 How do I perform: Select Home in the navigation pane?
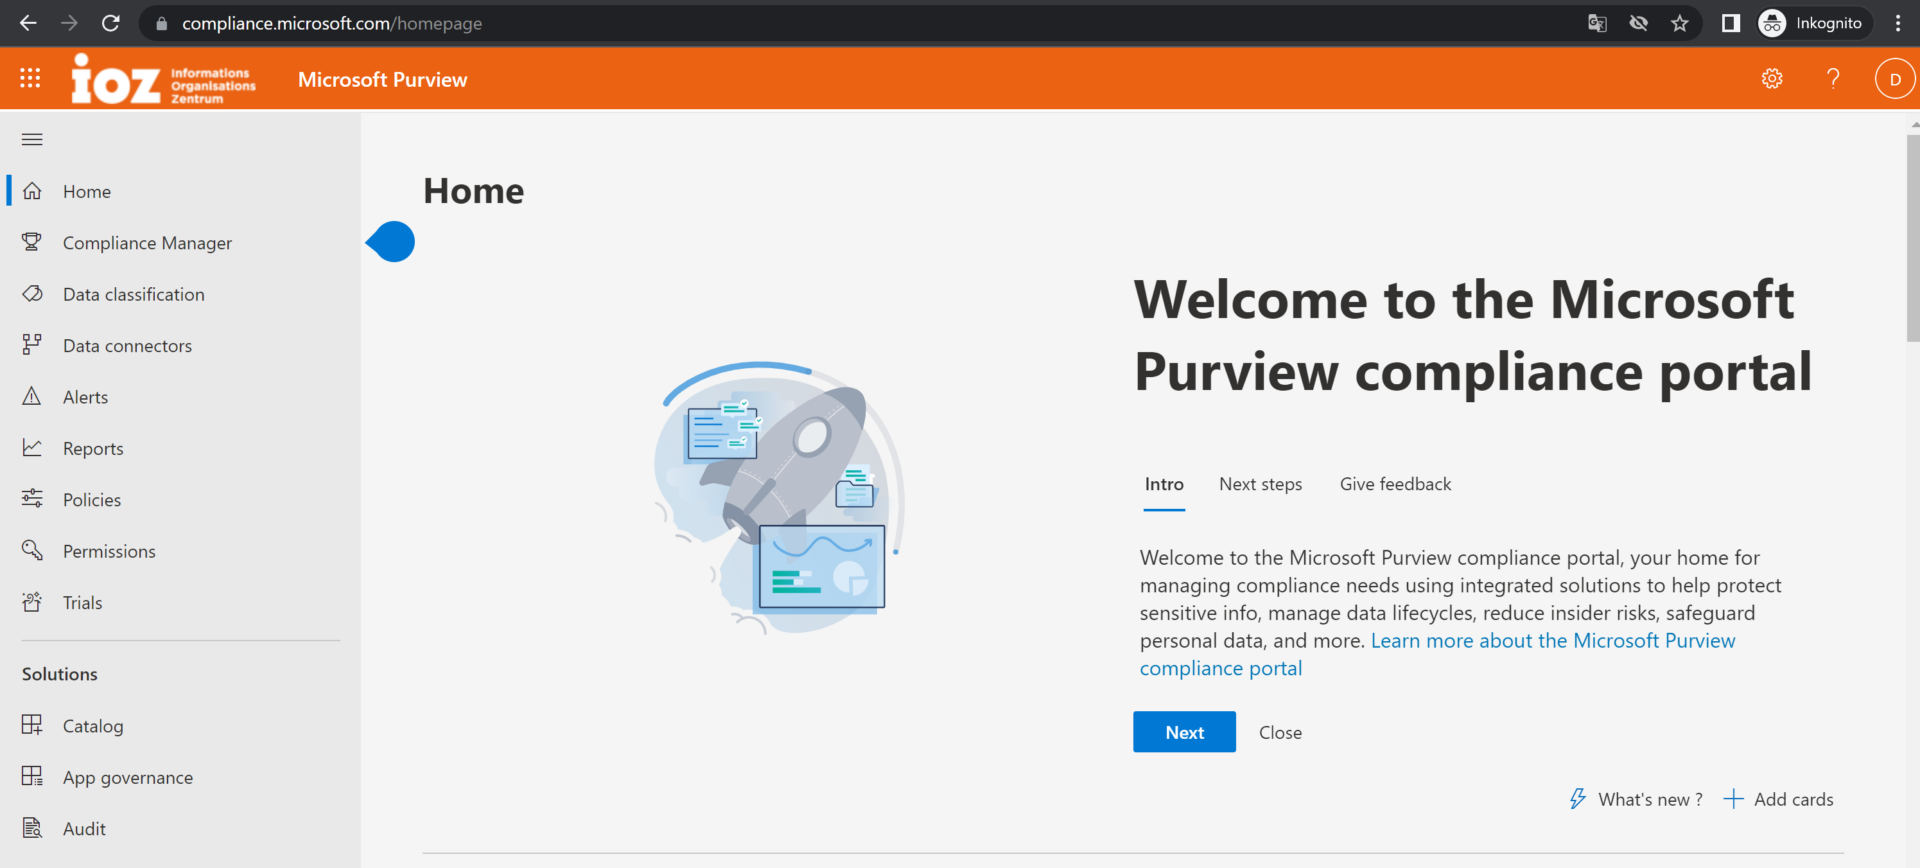pyautogui.click(x=180, y=191)
